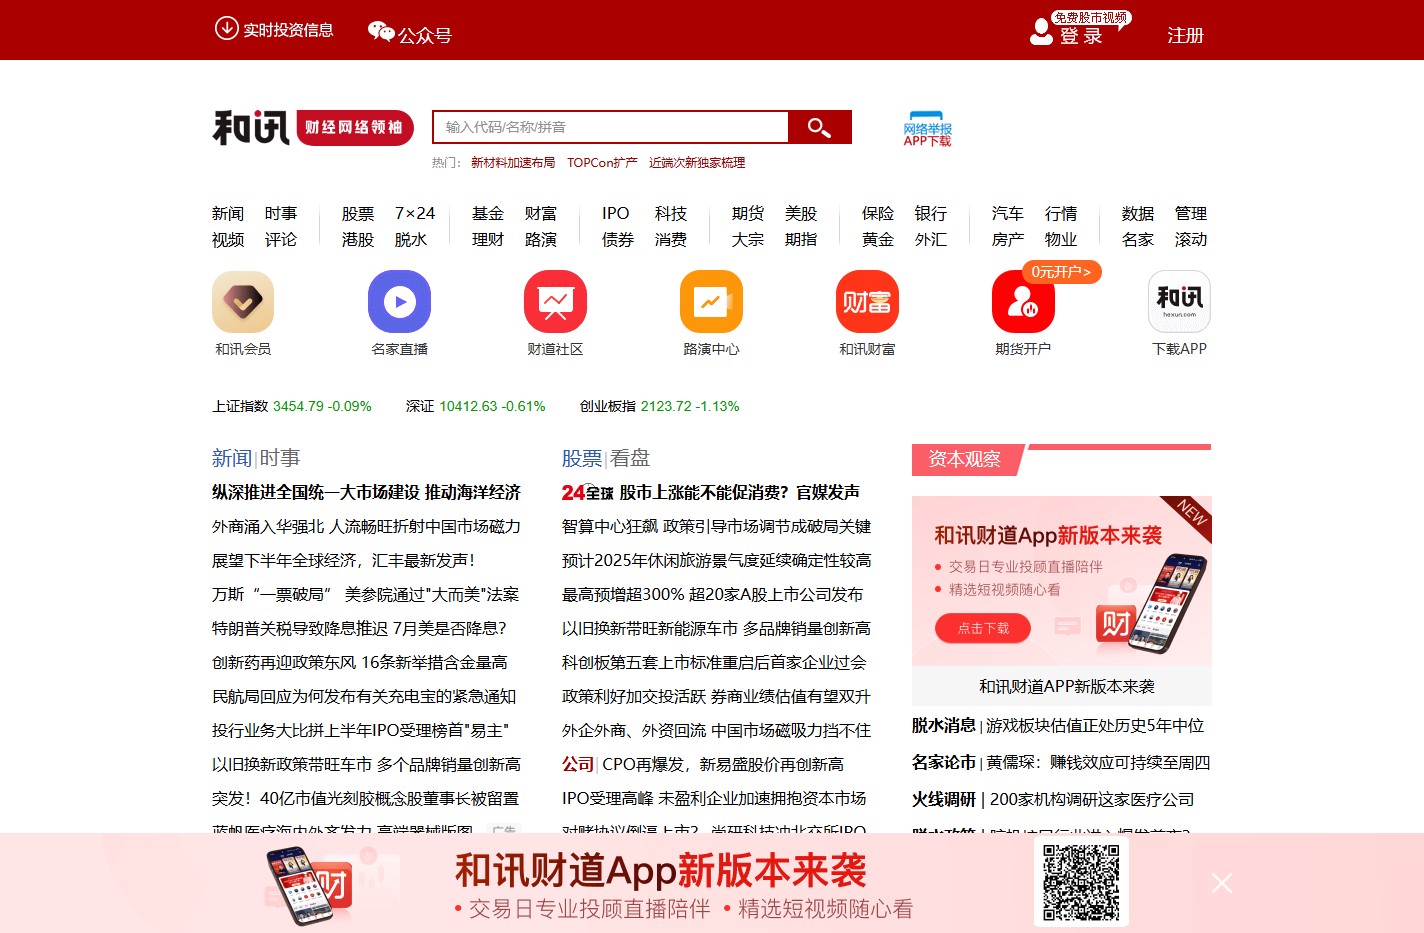Open 港股 in navigation menu

pos(358,240)
